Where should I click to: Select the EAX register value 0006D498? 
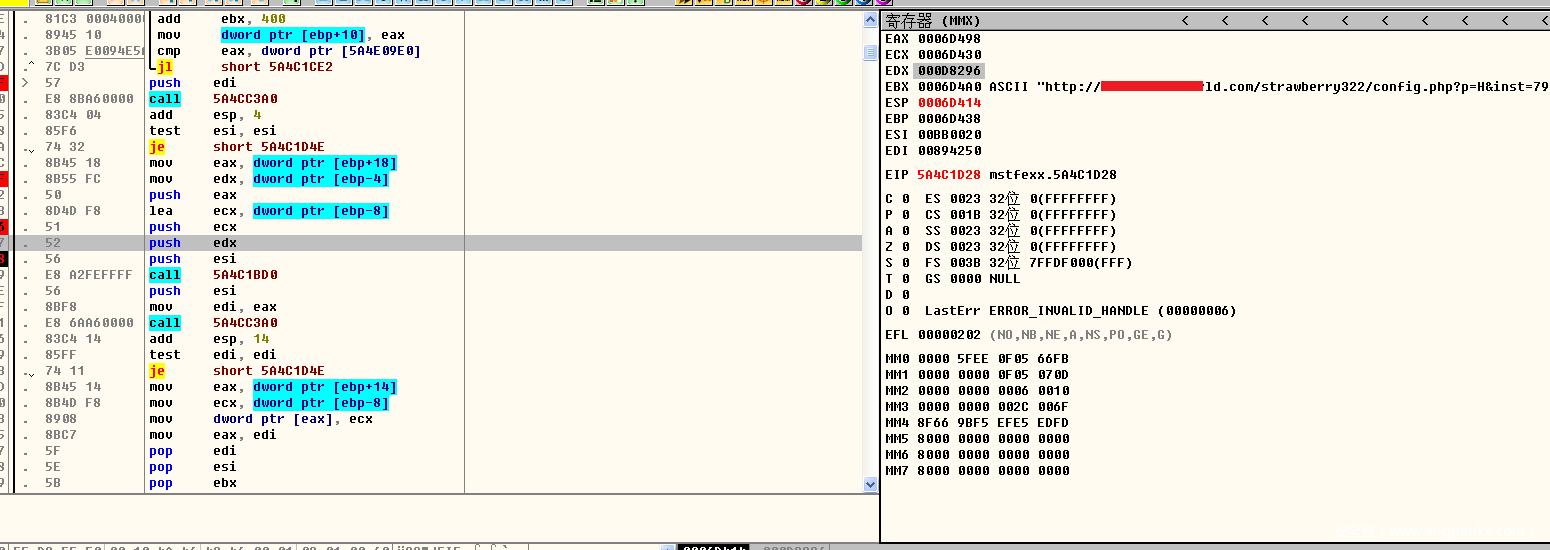tap(949, 39)
